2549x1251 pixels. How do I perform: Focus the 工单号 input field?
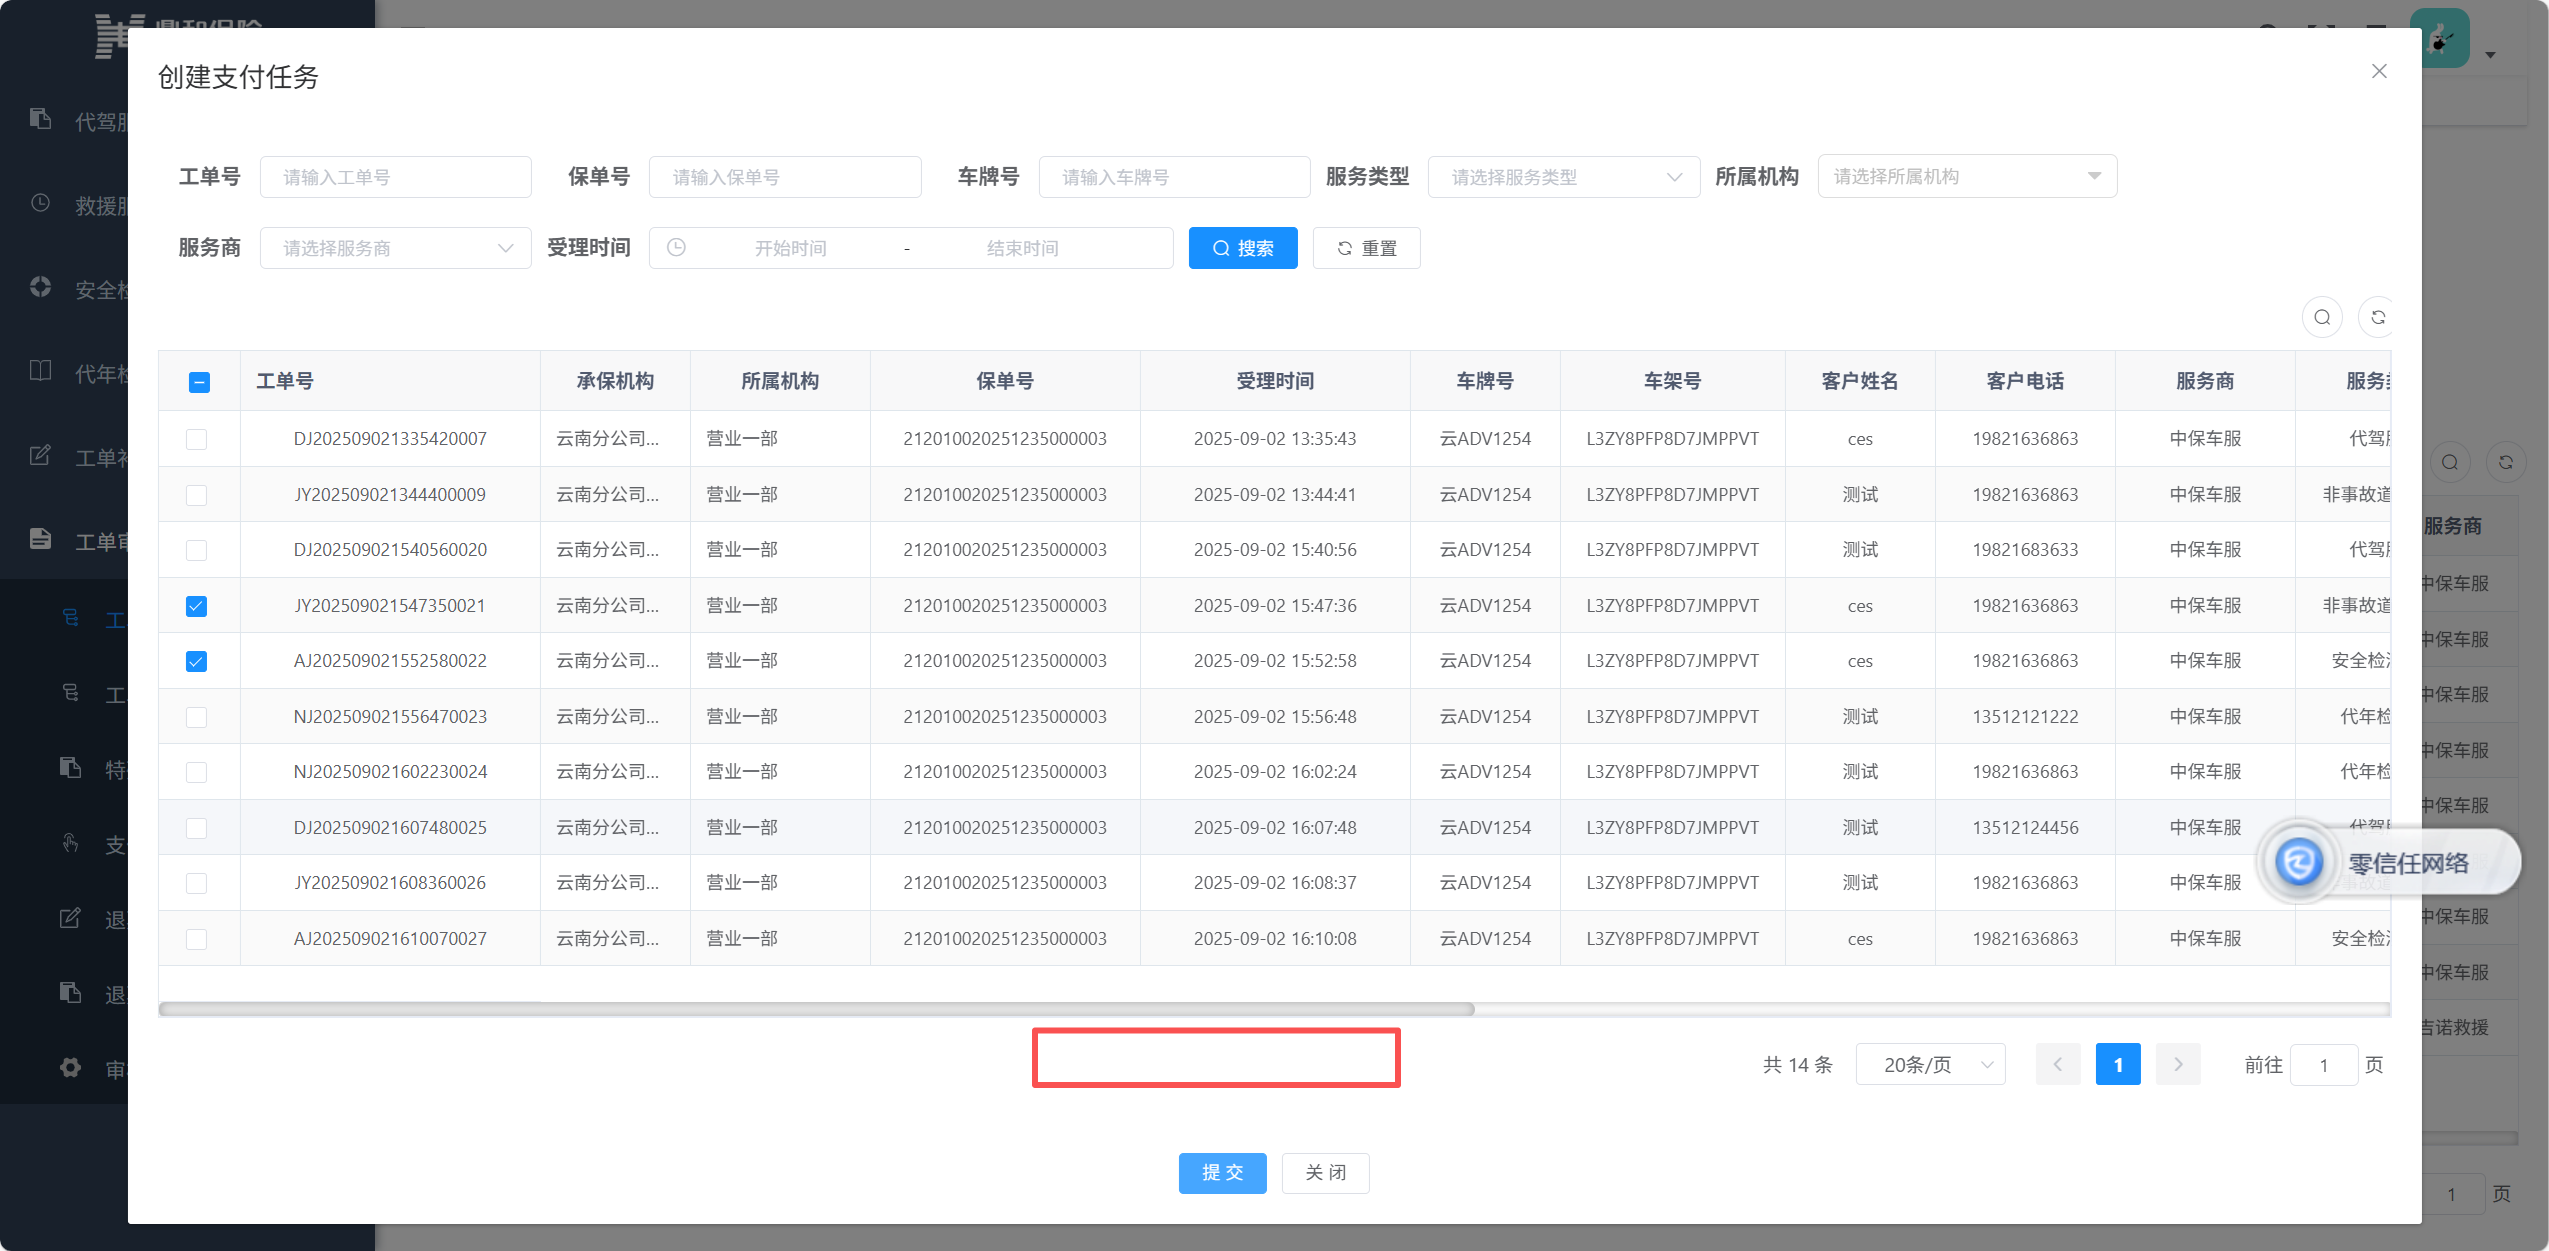[x=395, y=177]
